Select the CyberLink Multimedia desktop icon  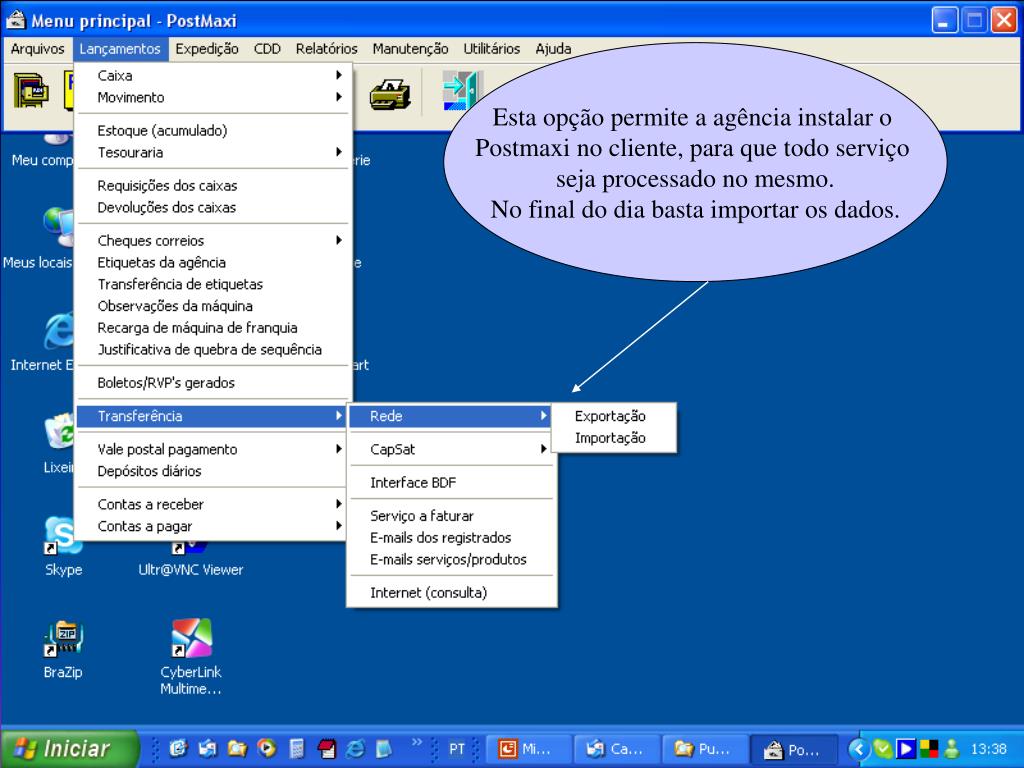click(x=191, y=656)
